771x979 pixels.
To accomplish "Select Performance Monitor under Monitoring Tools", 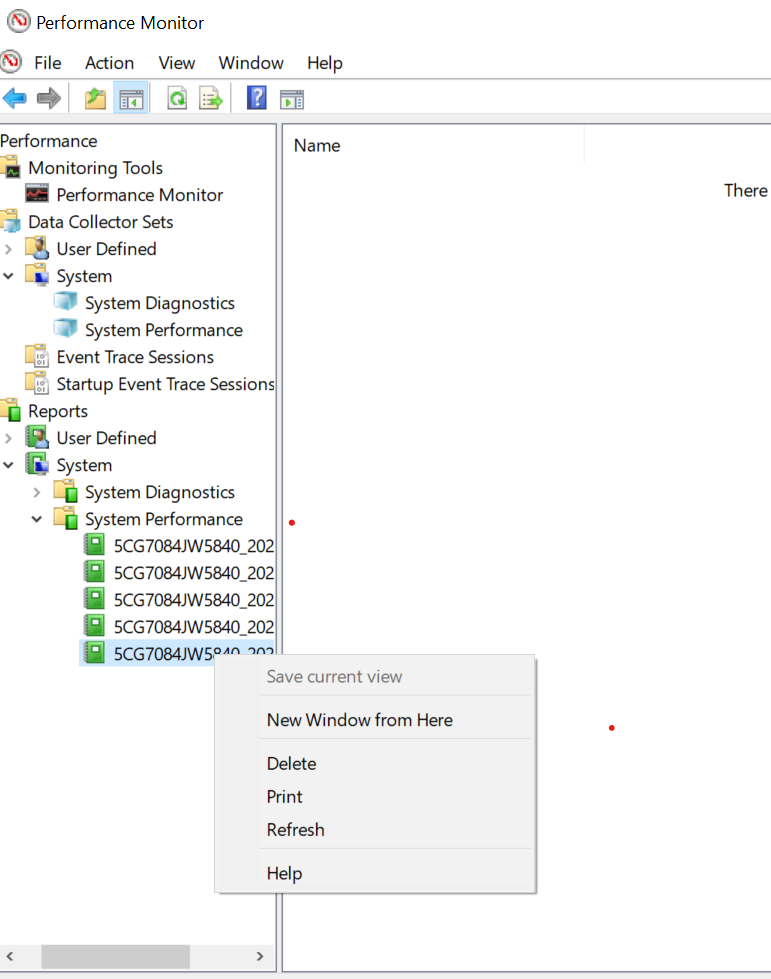I will tap(139, 195).
